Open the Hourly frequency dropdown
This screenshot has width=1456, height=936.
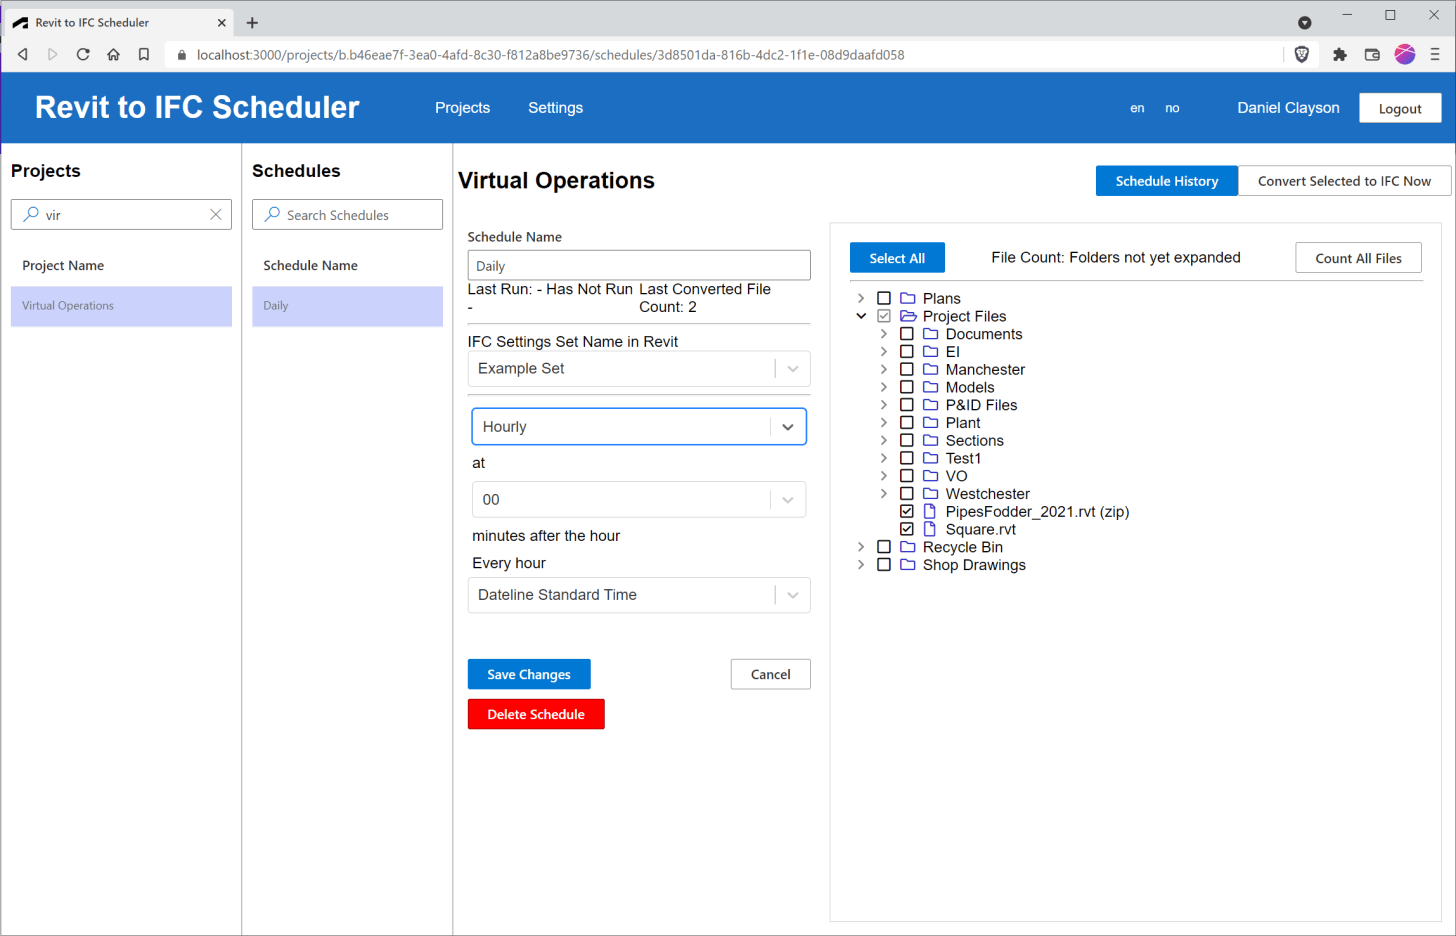click(x=639, y=427)
